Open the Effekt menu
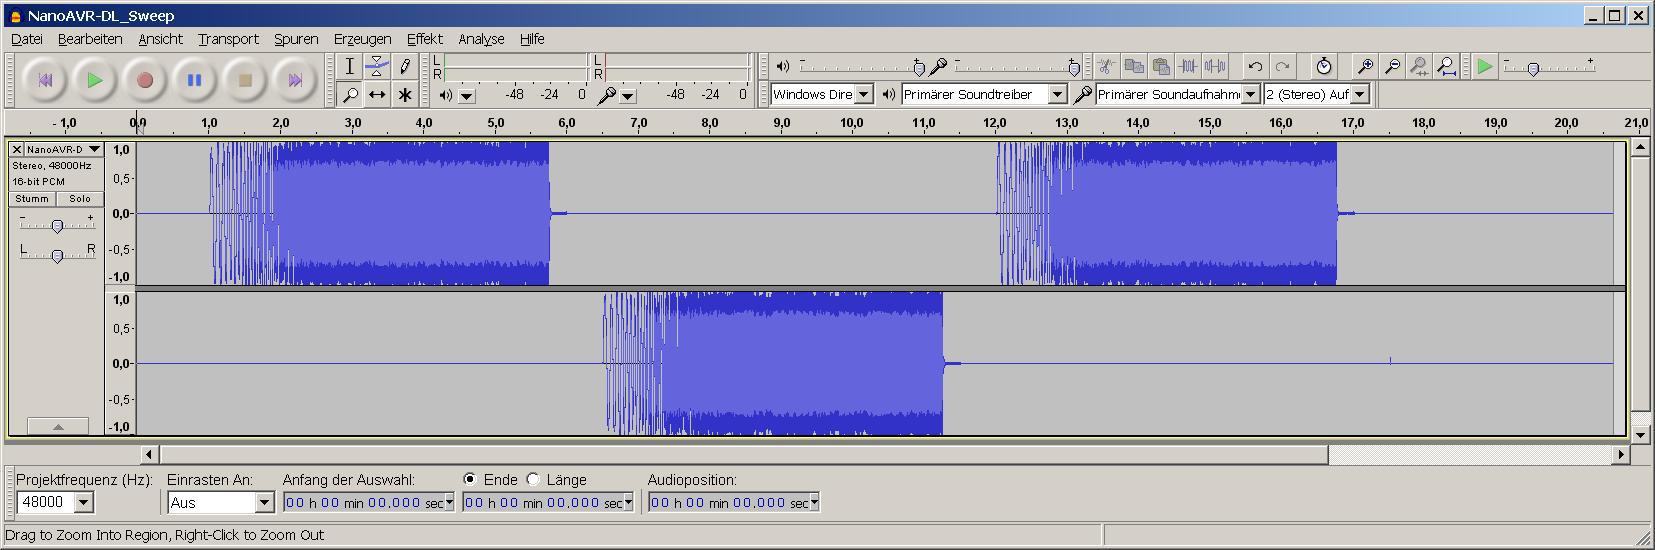 coord(424,39)
